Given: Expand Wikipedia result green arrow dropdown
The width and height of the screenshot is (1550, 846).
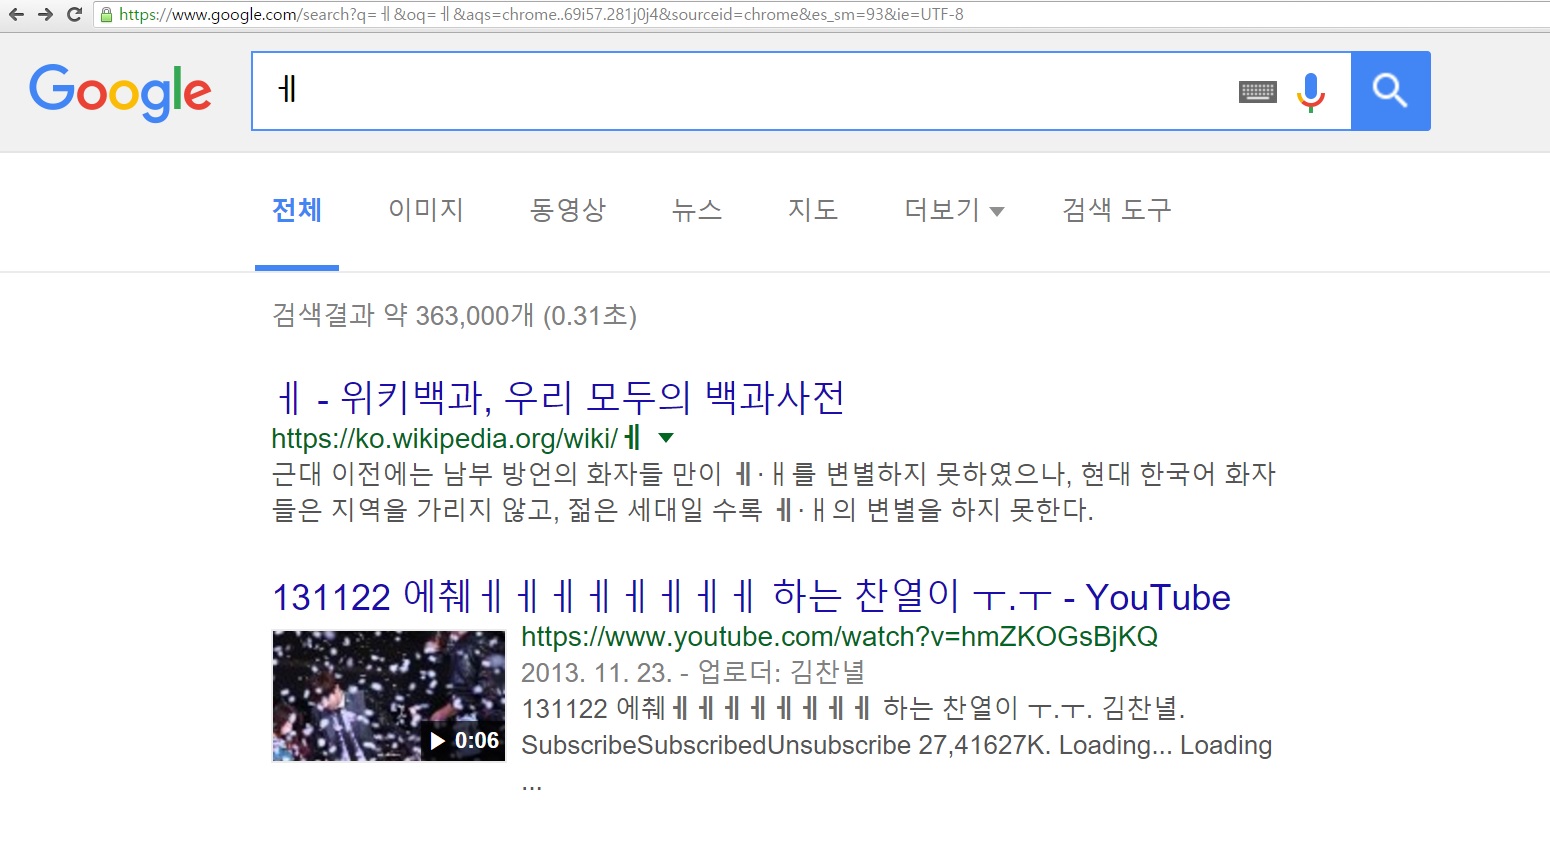Looking at the screenshot, I should [666, 438].
